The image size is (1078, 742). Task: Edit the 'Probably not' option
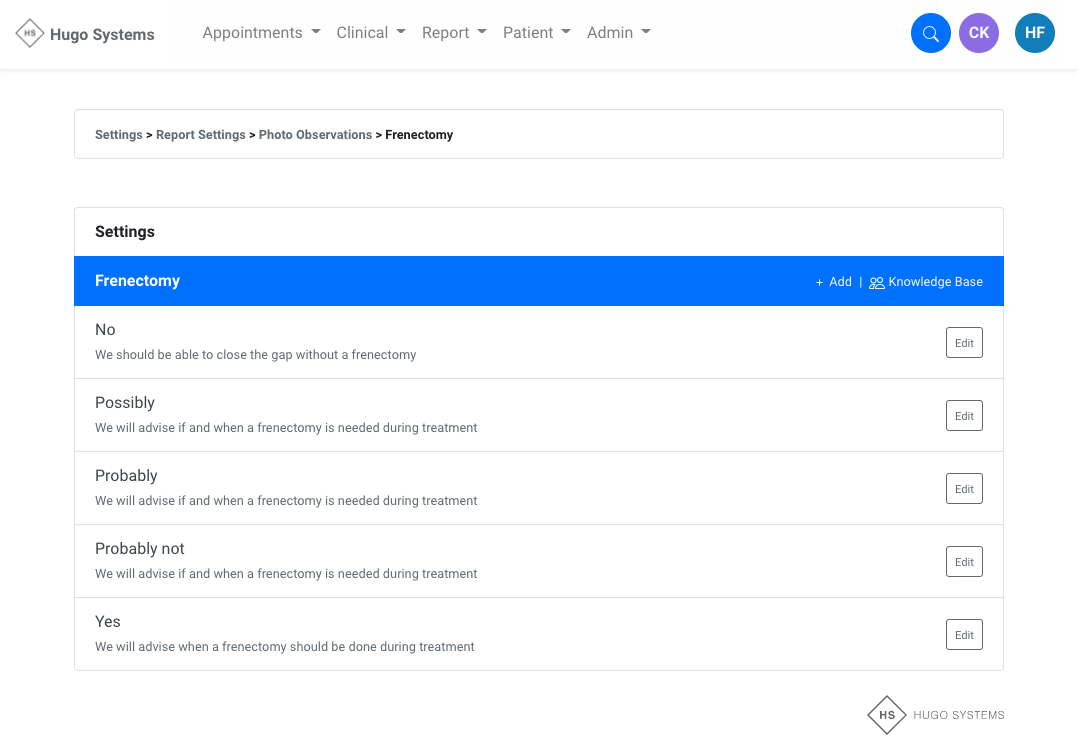(x=964, y=562)
